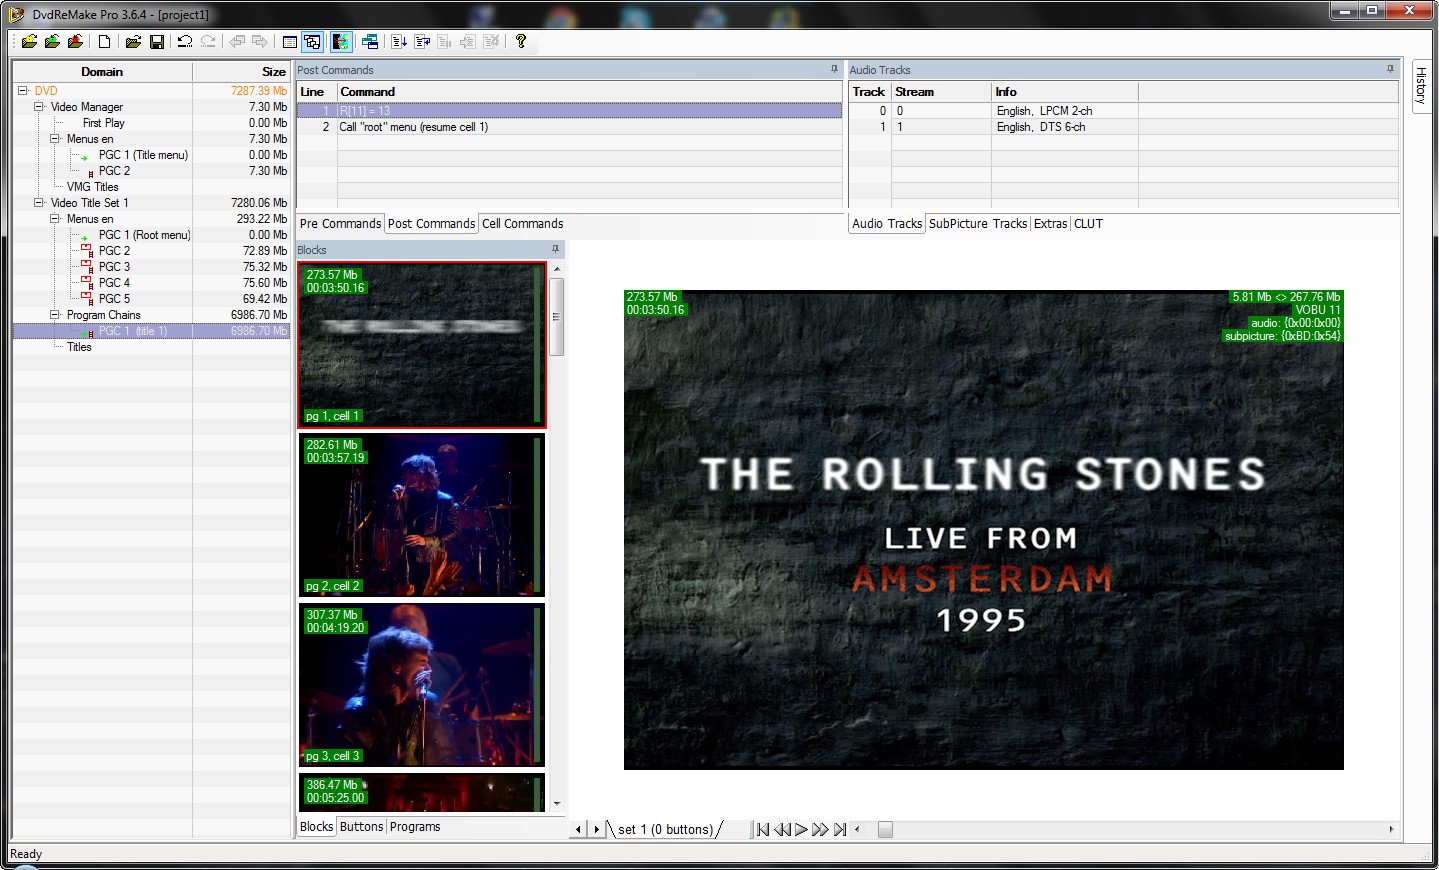Collapse the Video Manager node
The image size is (1439, 870).
point(38,107)
